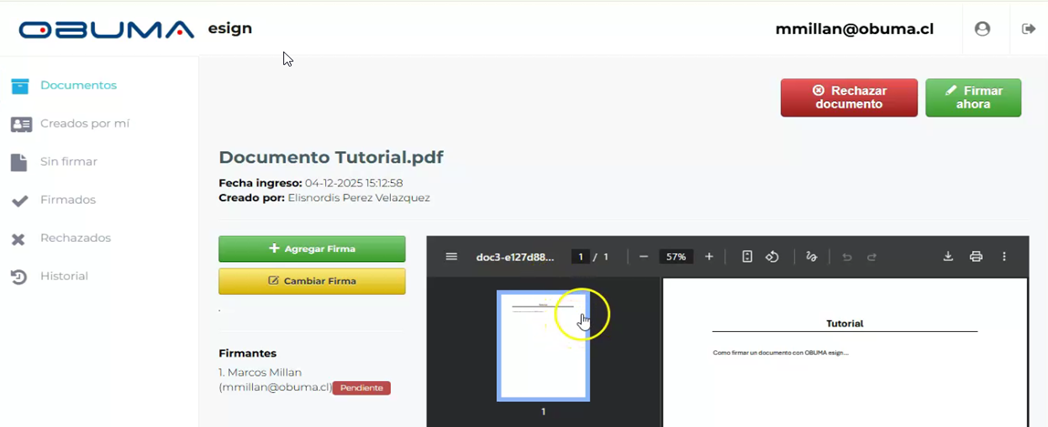Select page 1 thumbnail in sidebar
Screen dimensions: 1048x427
543,345
